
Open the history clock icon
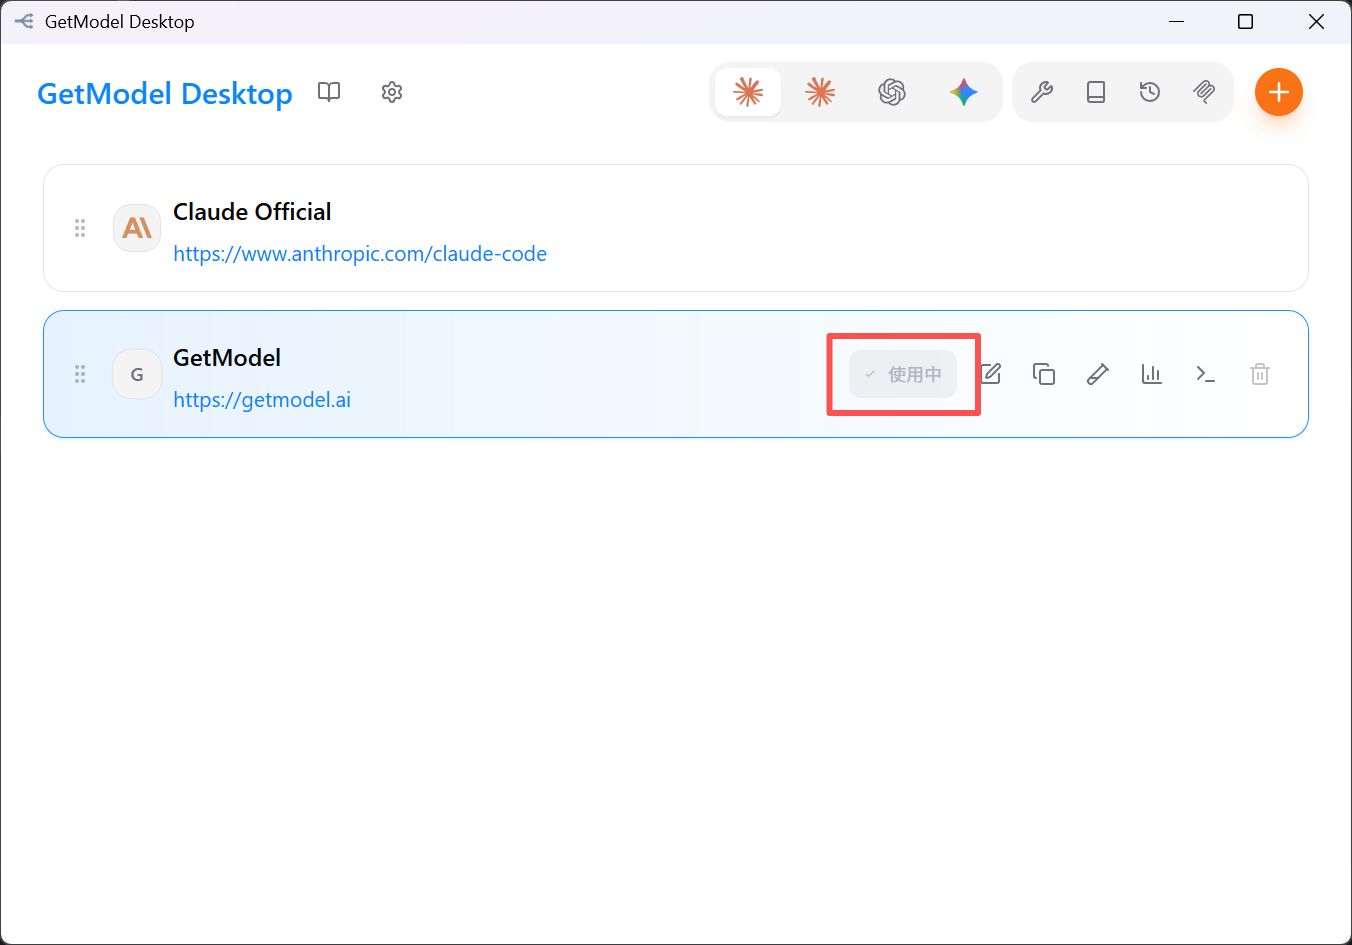1150,92
